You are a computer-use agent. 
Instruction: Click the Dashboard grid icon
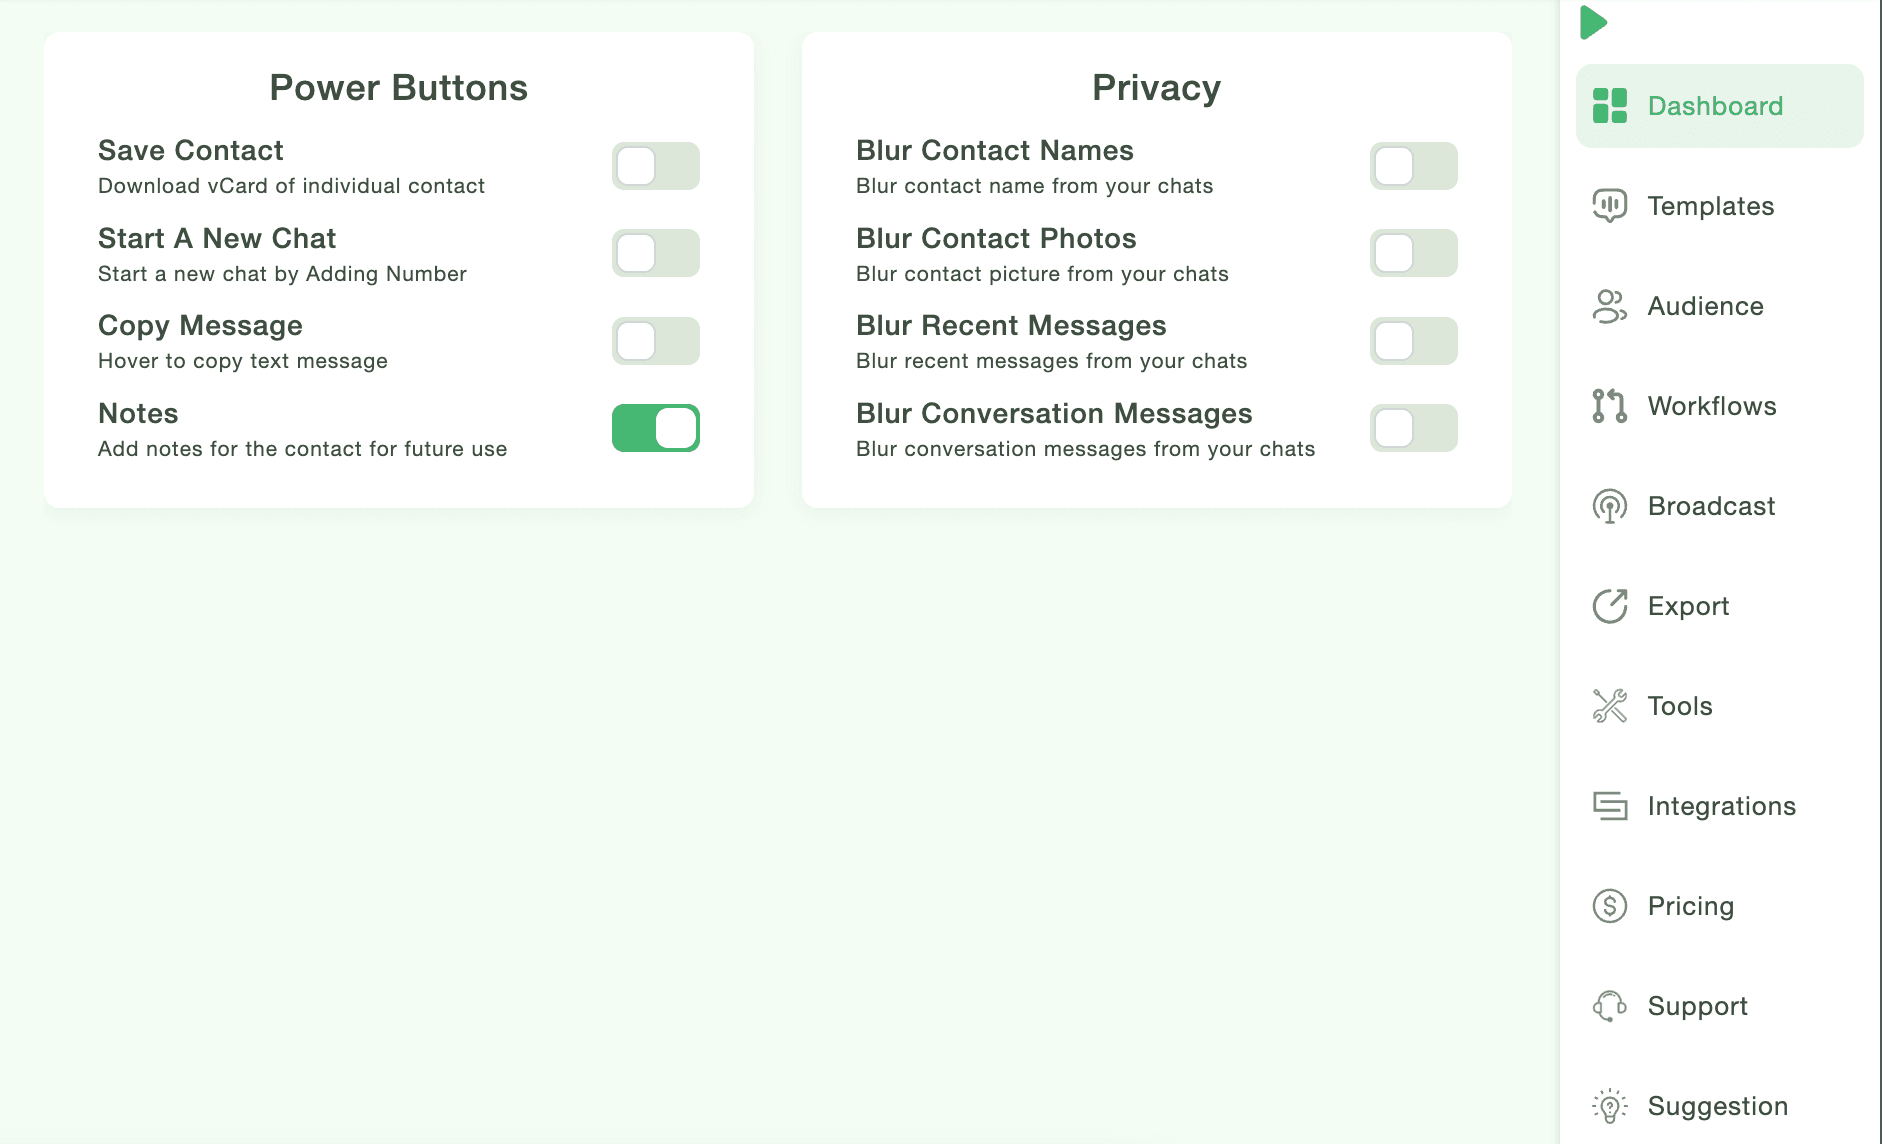1610,106
